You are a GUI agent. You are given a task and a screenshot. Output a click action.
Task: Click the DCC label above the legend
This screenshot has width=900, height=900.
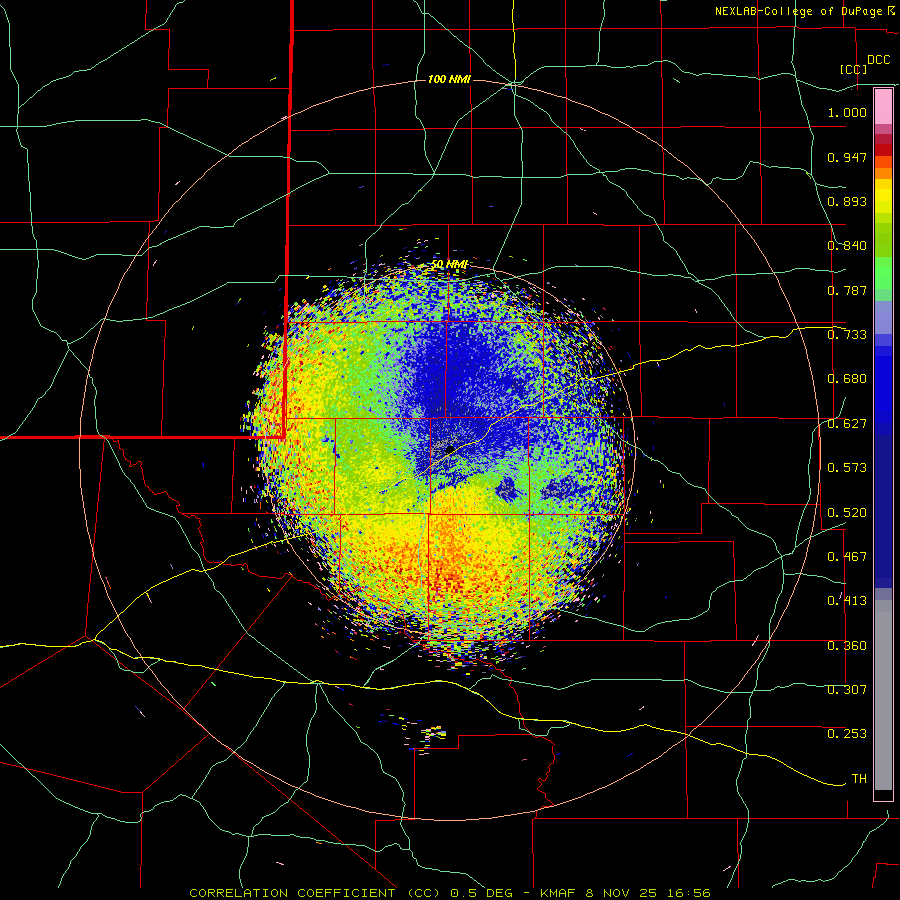point(878,60)
